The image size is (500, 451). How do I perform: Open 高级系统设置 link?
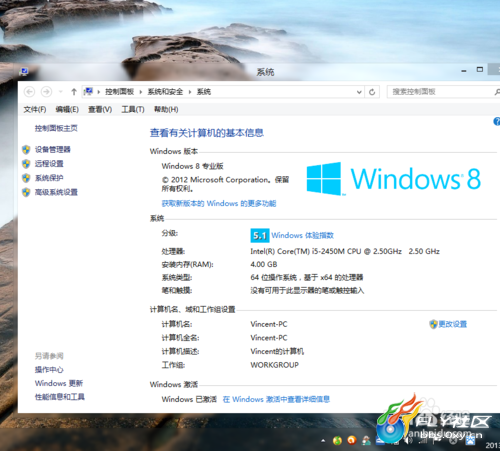tap(56, 192)
